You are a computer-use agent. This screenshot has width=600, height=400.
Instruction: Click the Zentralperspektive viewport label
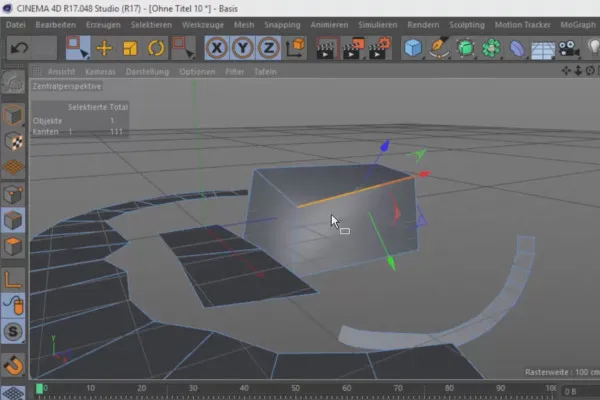[67, 87]
